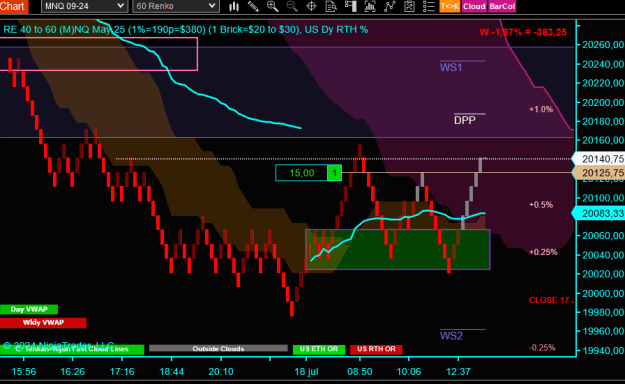
Task: Select the Chart tab
Action: (14, 6)
